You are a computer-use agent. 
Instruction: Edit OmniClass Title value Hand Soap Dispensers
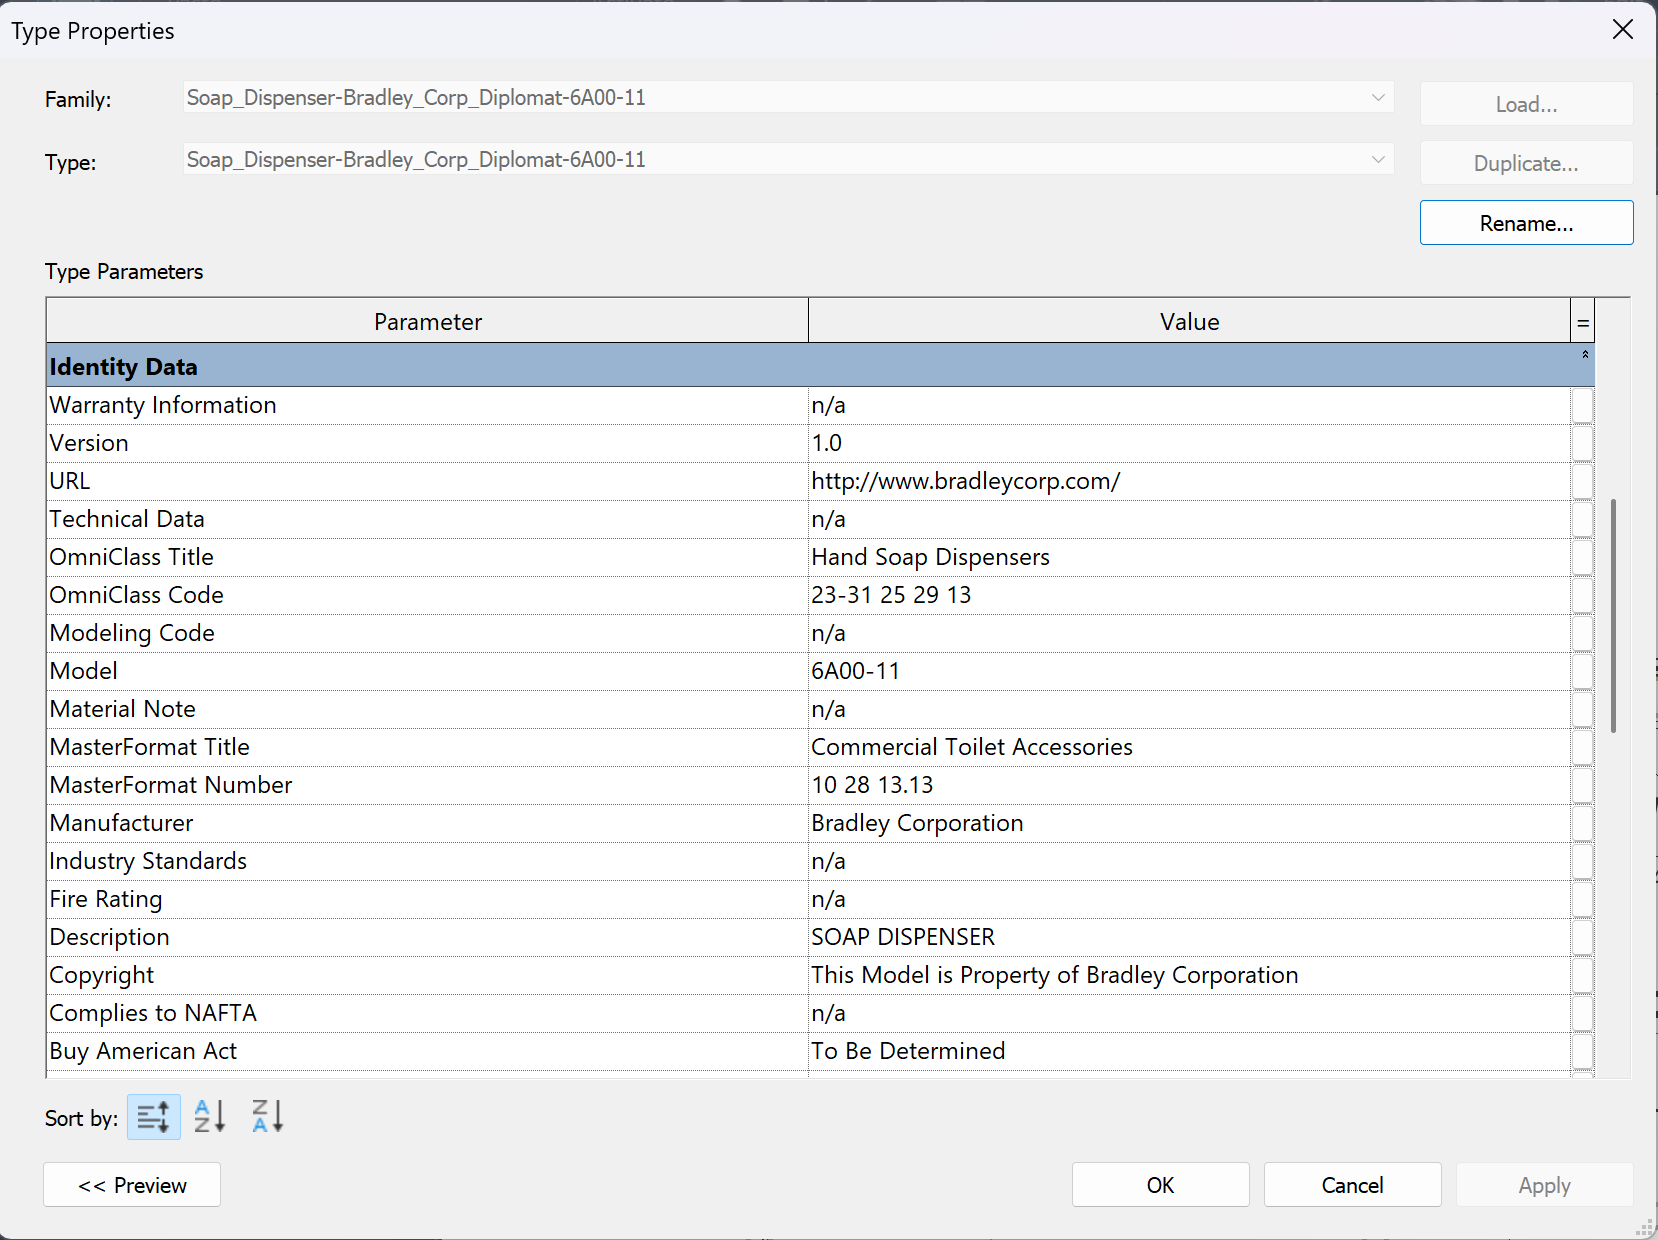[x=1189, y=557]
